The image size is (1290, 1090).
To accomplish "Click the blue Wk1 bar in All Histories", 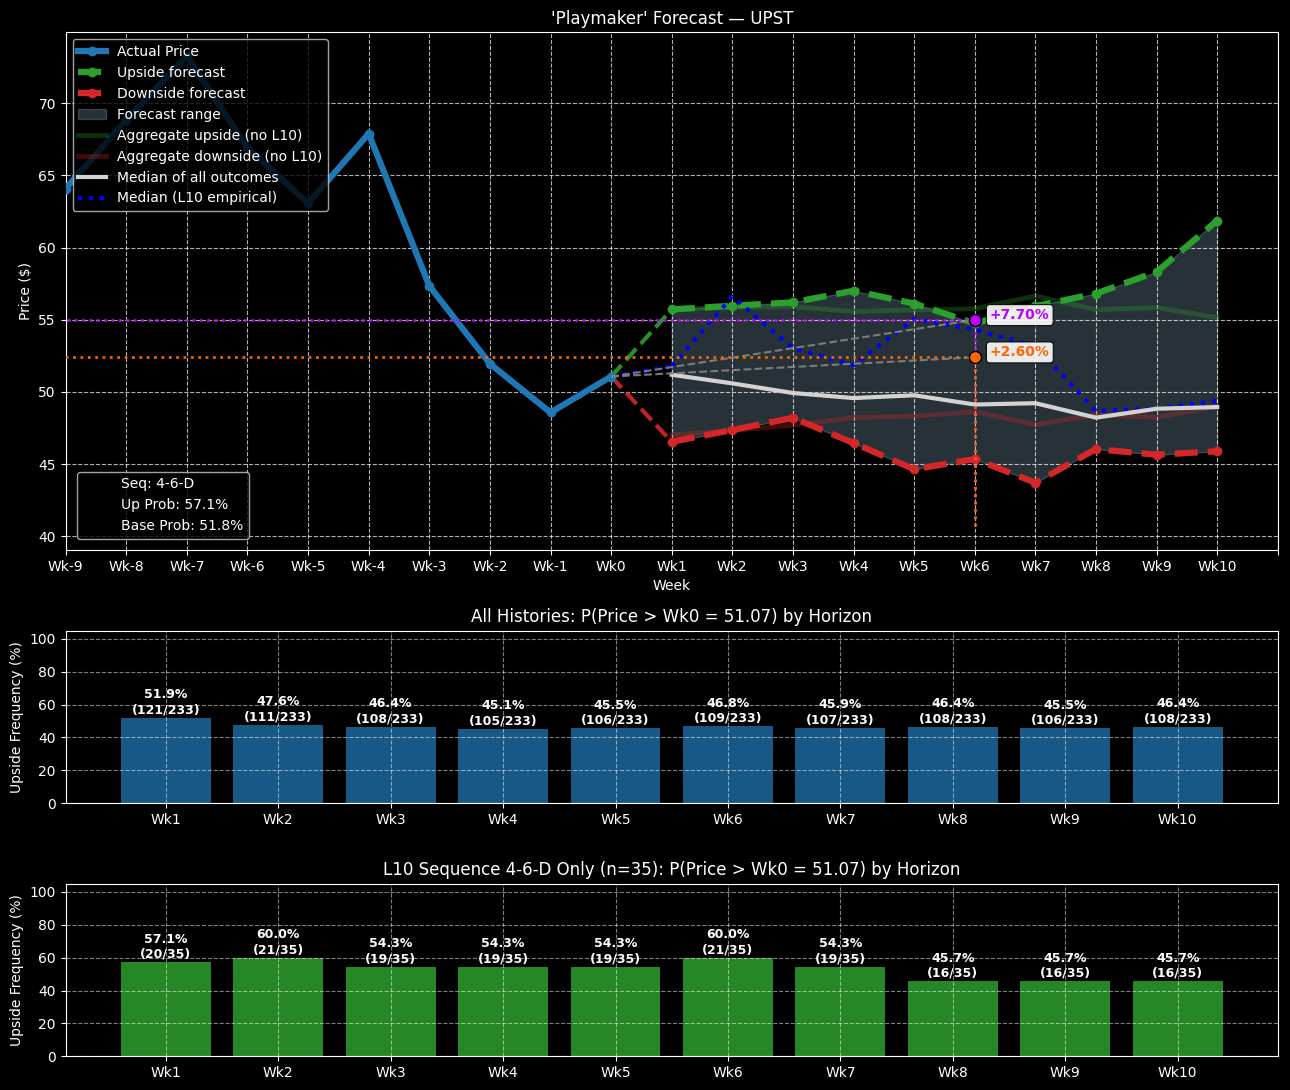I will pyautogui.click(x=166, y=761).
